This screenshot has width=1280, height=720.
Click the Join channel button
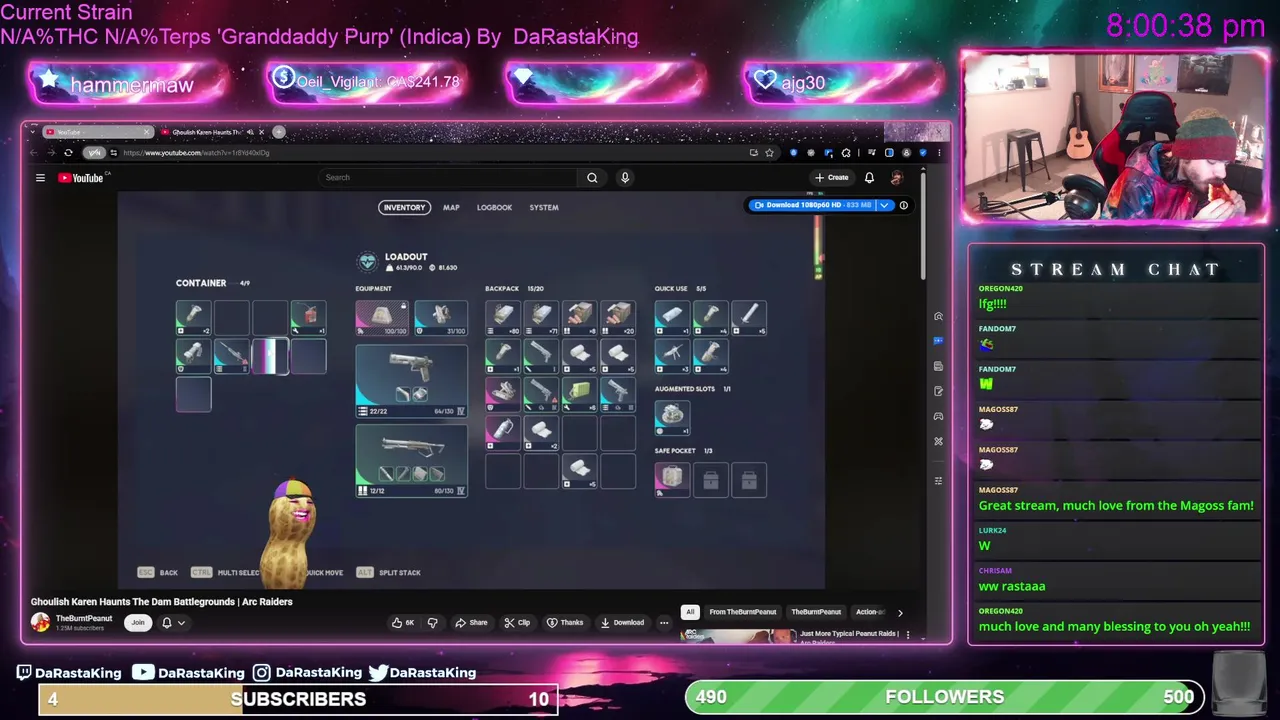138,623
